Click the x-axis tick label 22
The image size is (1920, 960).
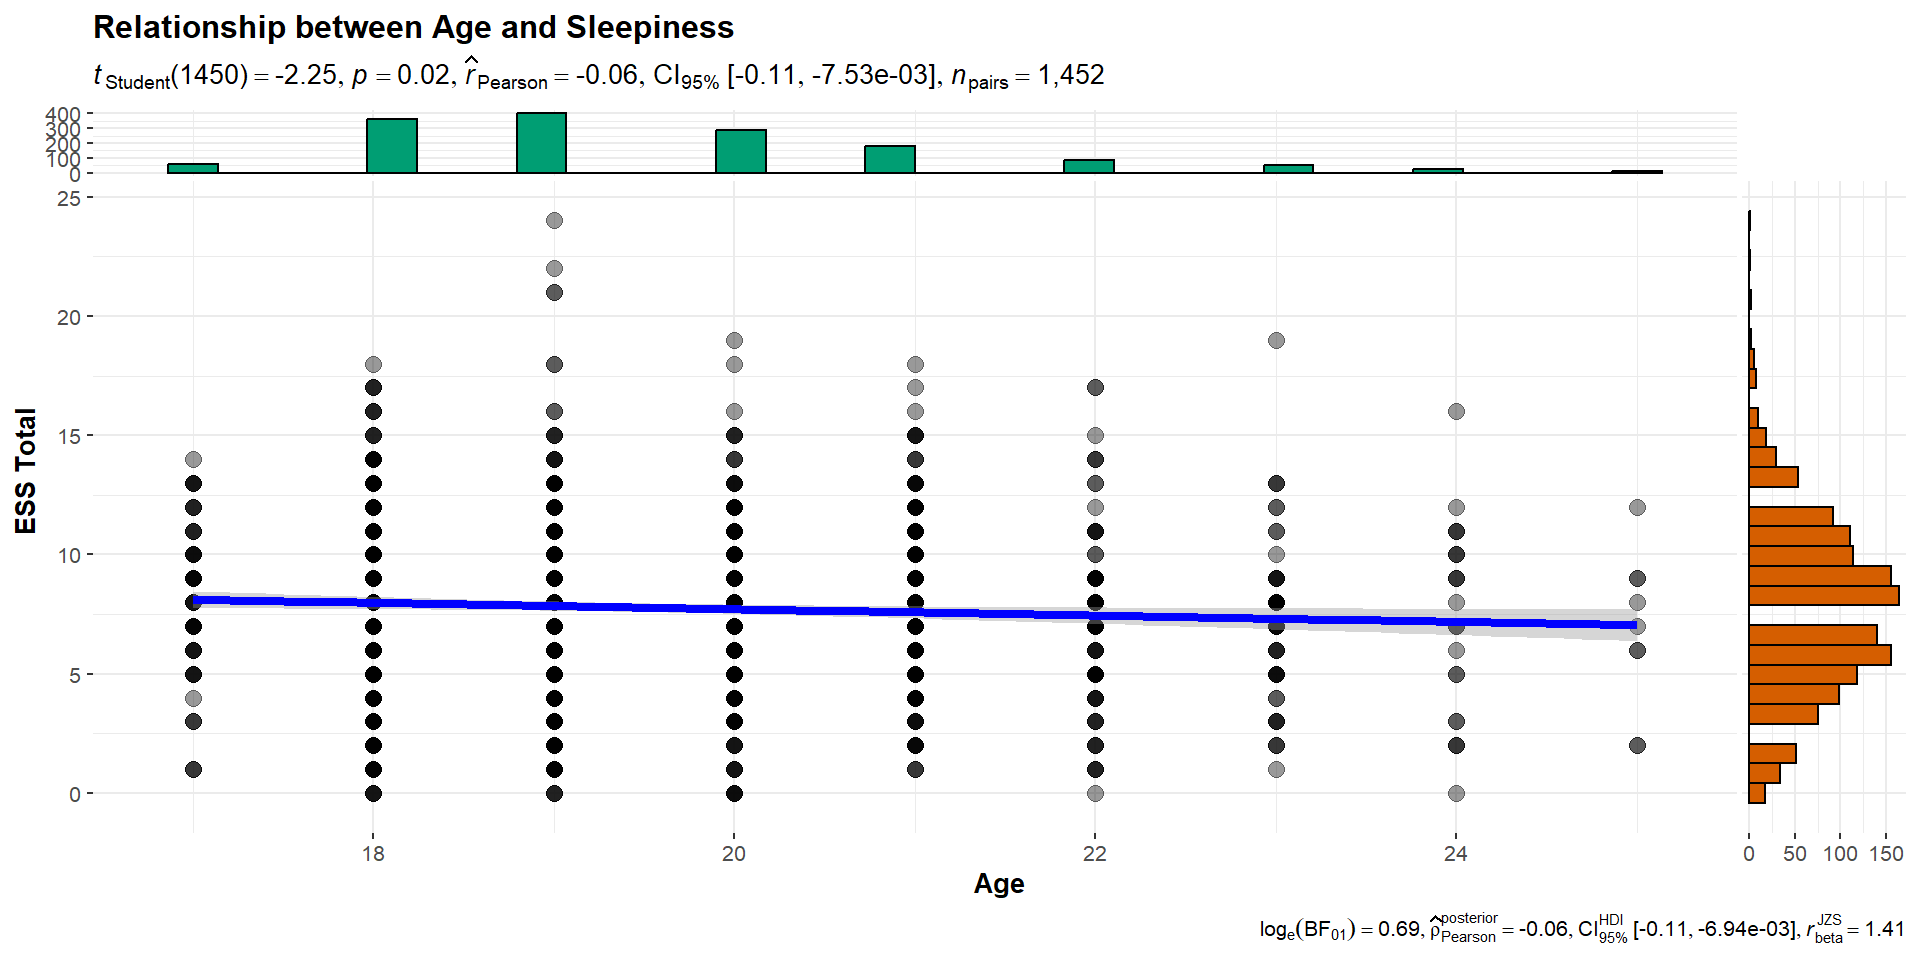pyautogui.click(x=1095, y=854)
